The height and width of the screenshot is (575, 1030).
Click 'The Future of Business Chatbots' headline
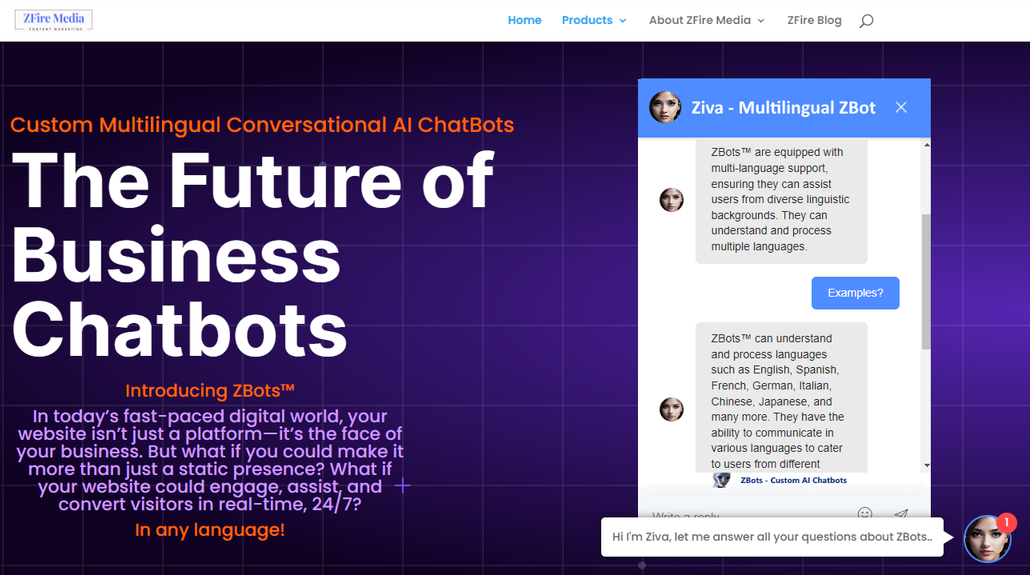(253, 254)
